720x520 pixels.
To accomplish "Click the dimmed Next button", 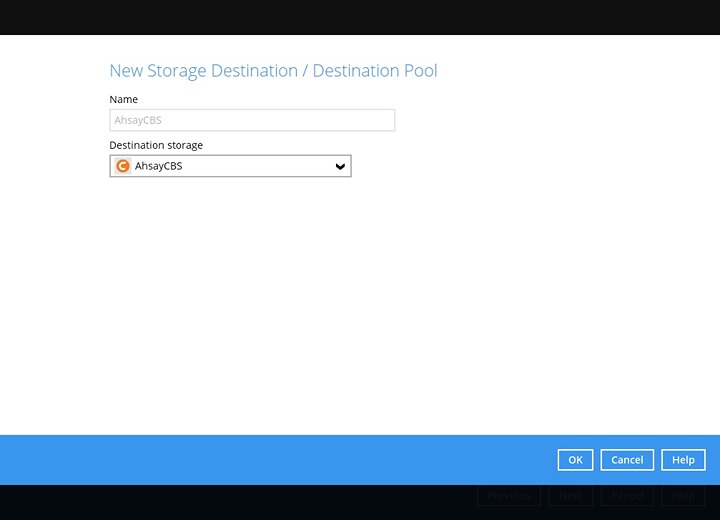I will (571, 496).
